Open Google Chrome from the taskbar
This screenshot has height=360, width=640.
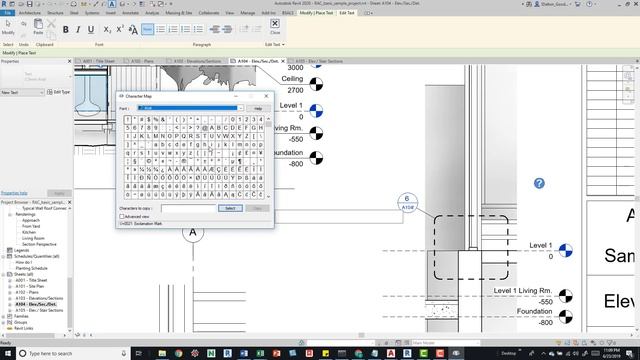[x=178, y=353]
